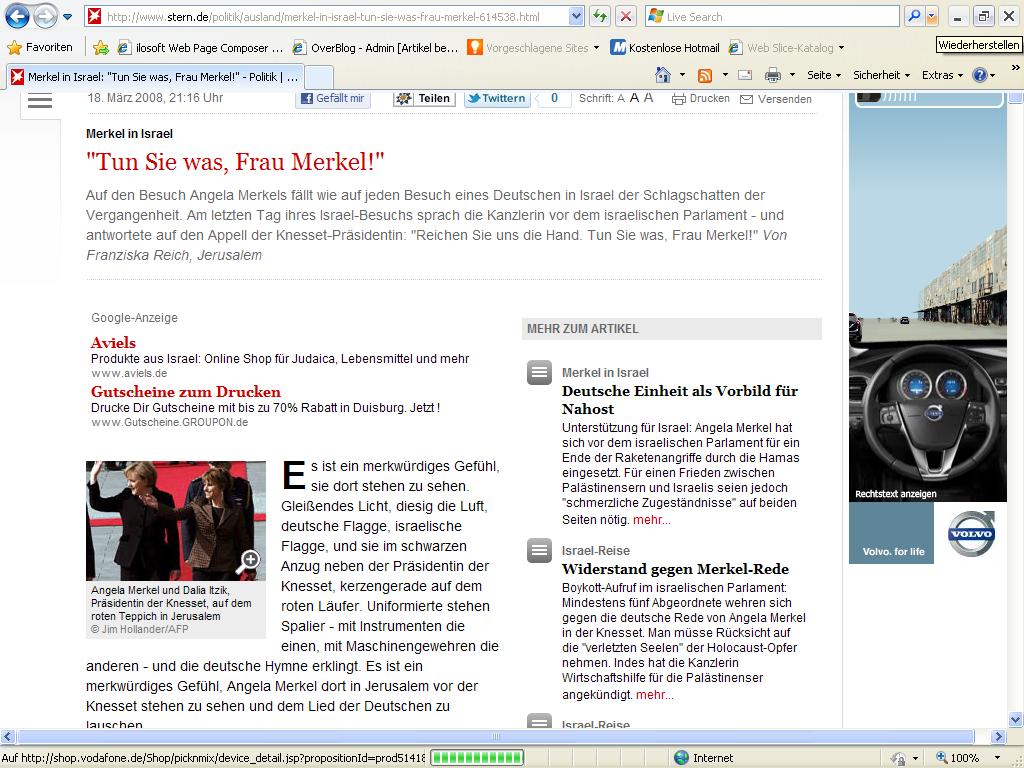Enlarge the Merkel and Itzik photo
The image size is (1024, 768).
coord(176,520)
